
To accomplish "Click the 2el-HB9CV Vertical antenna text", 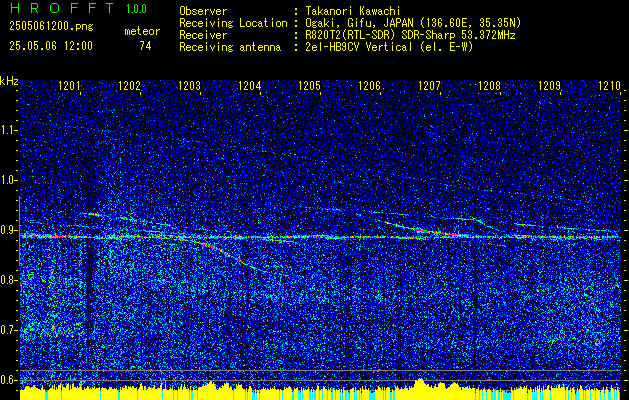I will click(359, 47).
